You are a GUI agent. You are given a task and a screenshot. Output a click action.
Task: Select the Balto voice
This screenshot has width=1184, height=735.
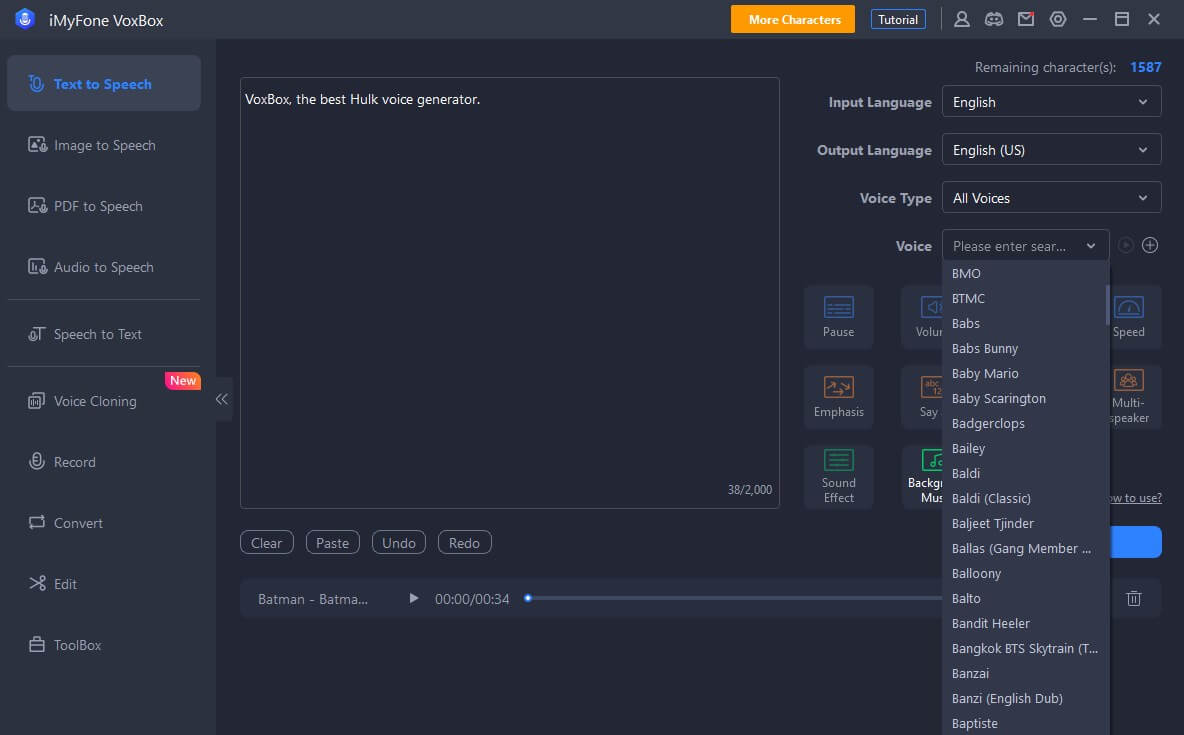point(1025,598)
